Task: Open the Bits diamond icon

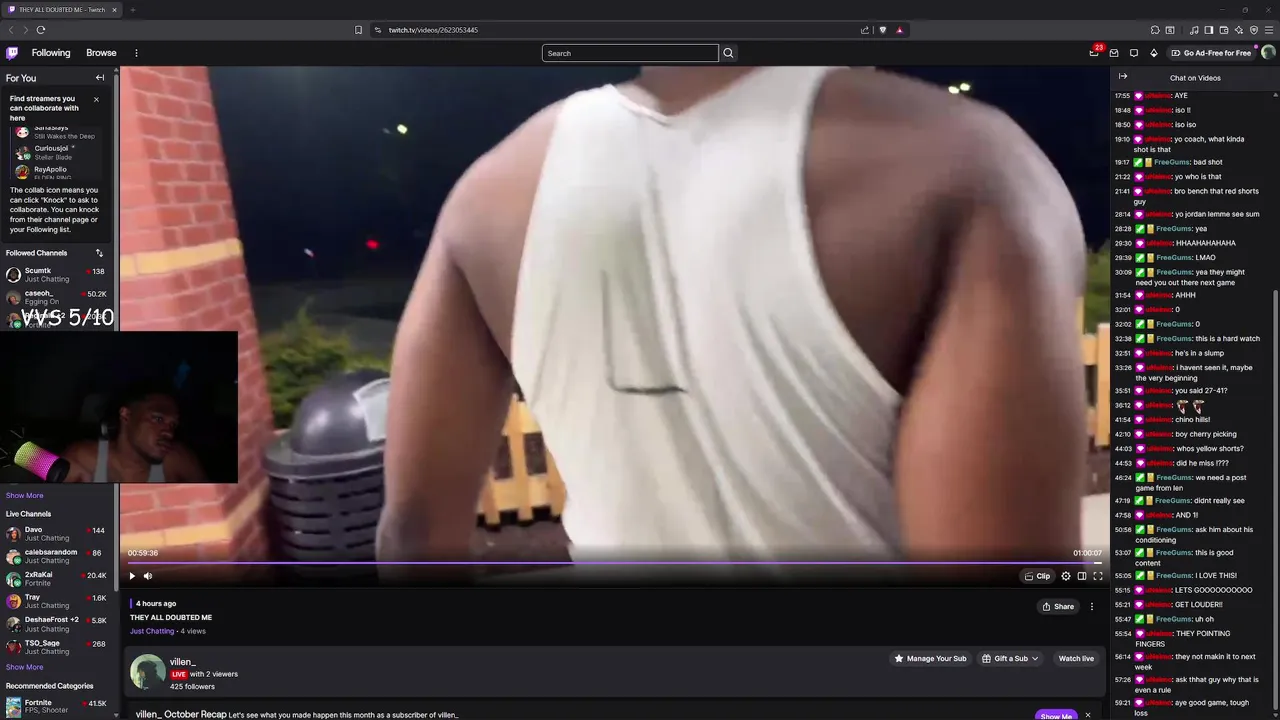Action: tap(1154, 53)
